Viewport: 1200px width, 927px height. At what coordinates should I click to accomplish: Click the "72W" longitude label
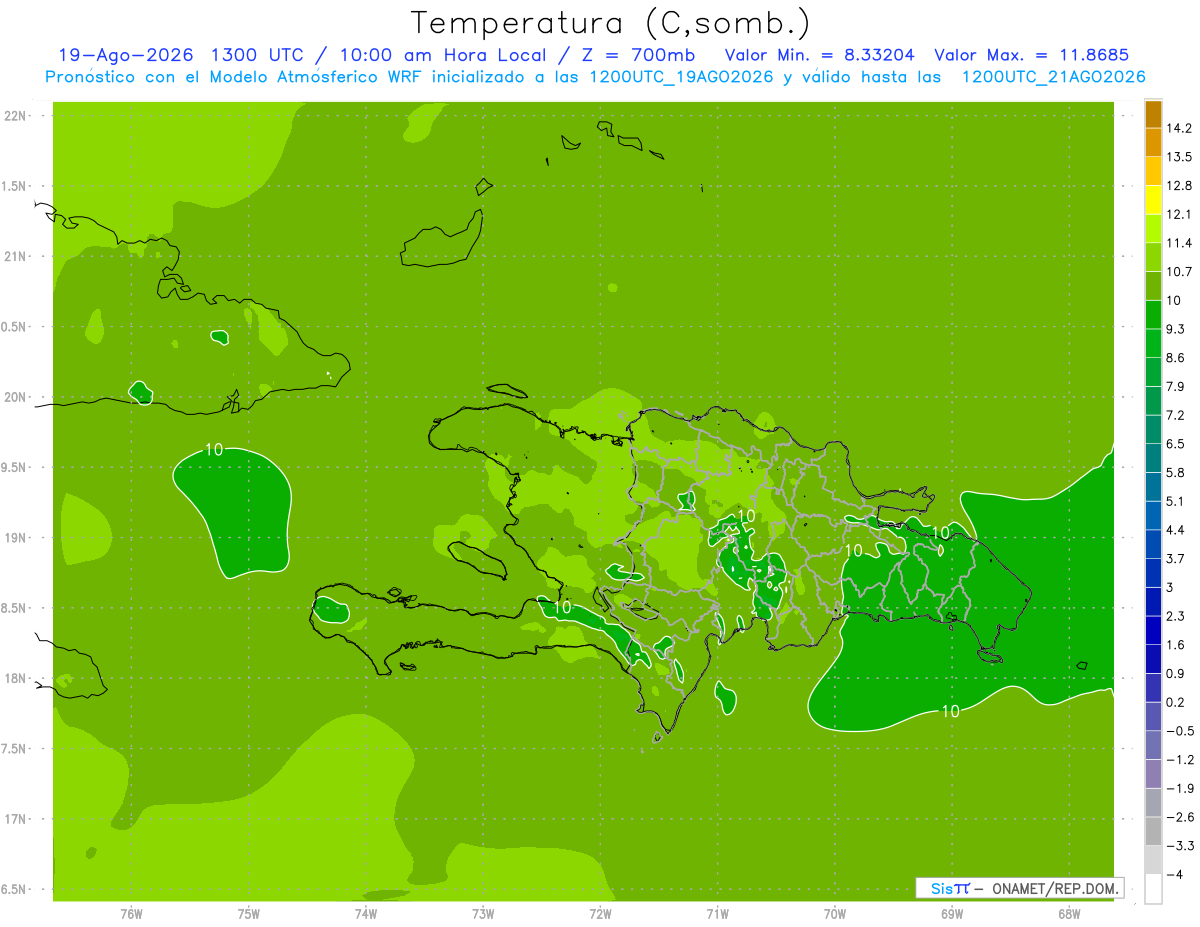600,914
